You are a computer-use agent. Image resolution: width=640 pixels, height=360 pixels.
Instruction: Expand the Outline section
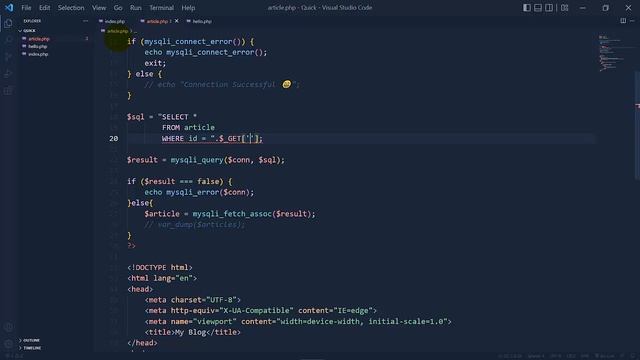[31, 340]
